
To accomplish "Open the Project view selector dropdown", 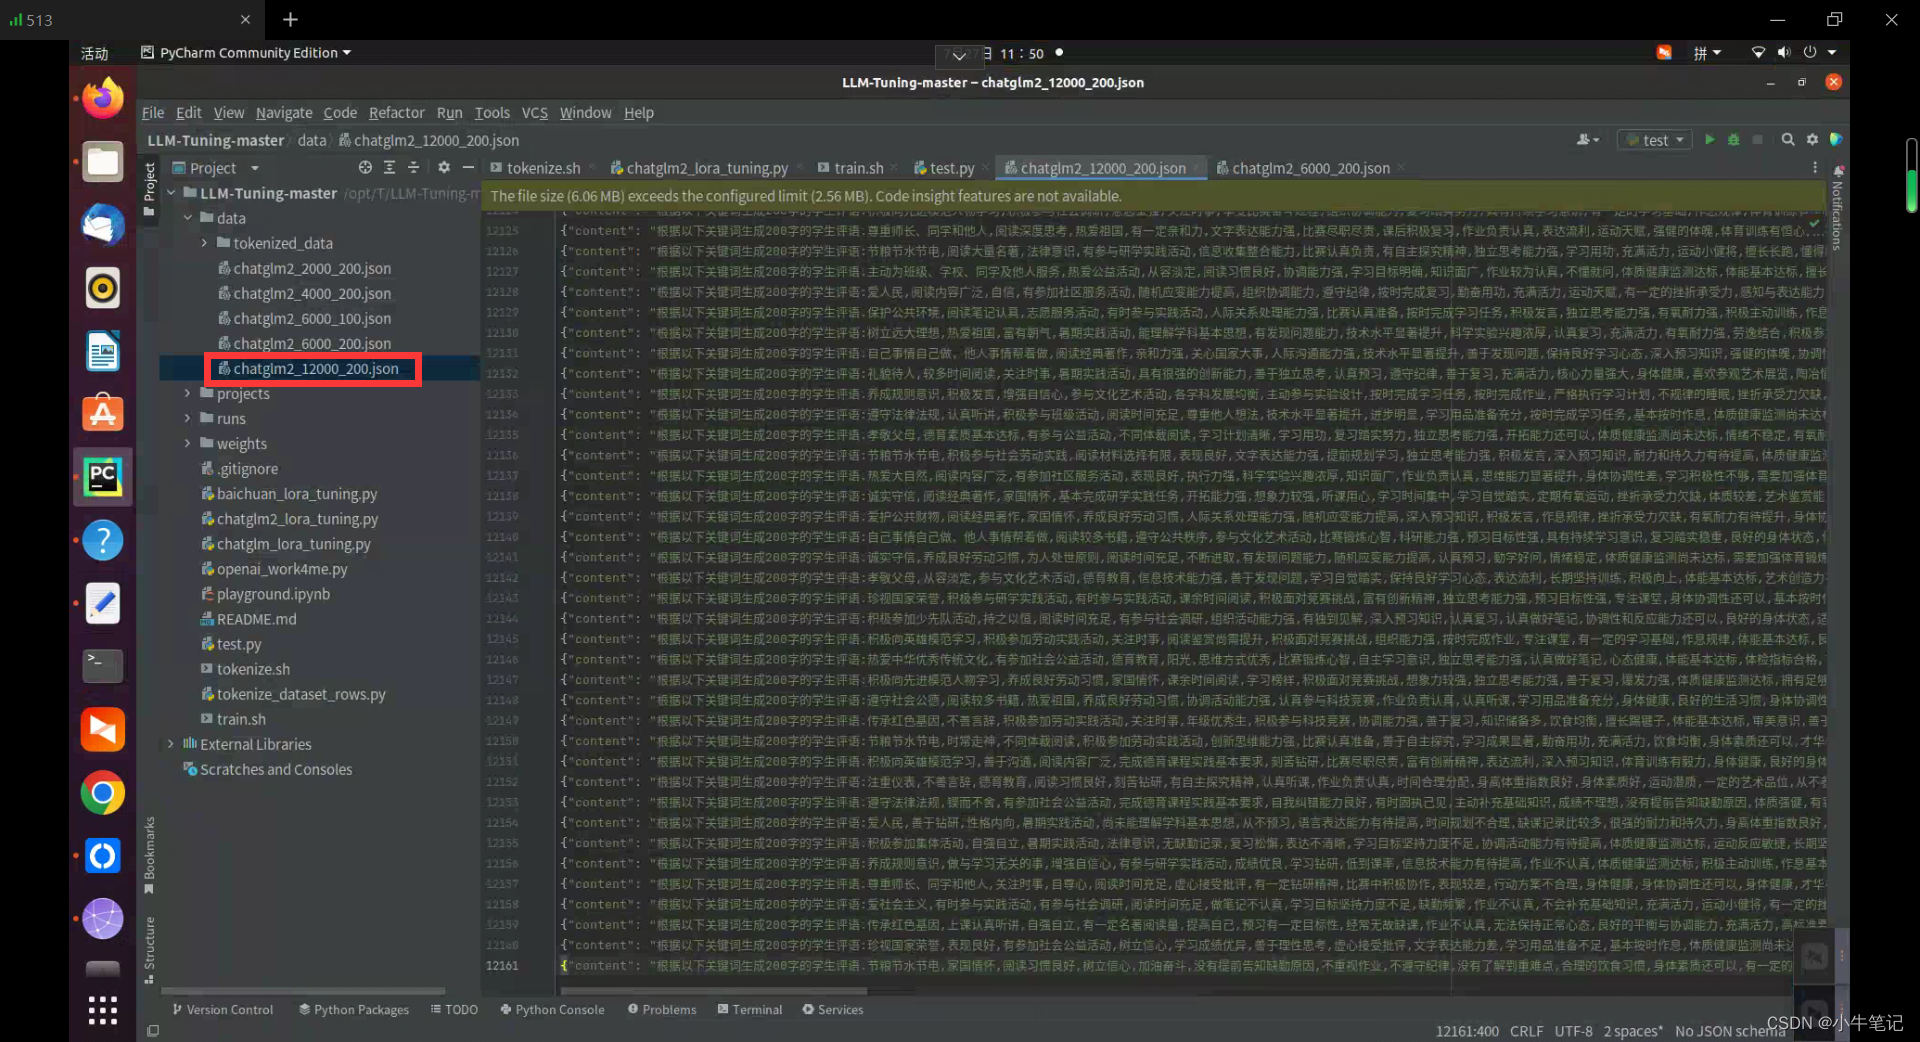I will point(215,168).
